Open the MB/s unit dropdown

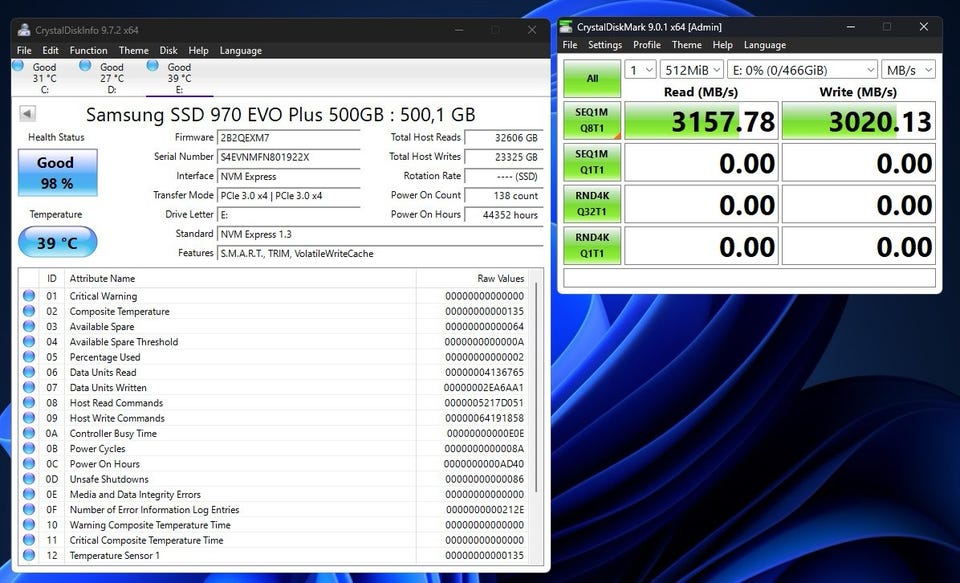[x=908, y=70]
